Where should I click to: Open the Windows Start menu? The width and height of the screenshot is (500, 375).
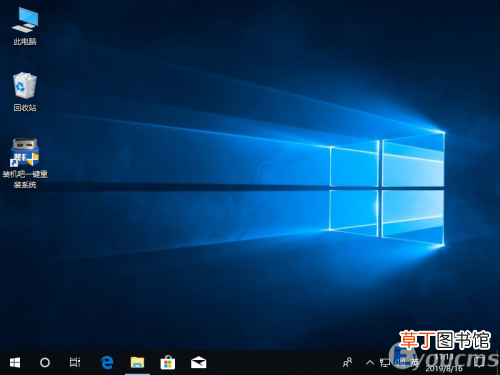click(x=15, y=362)
